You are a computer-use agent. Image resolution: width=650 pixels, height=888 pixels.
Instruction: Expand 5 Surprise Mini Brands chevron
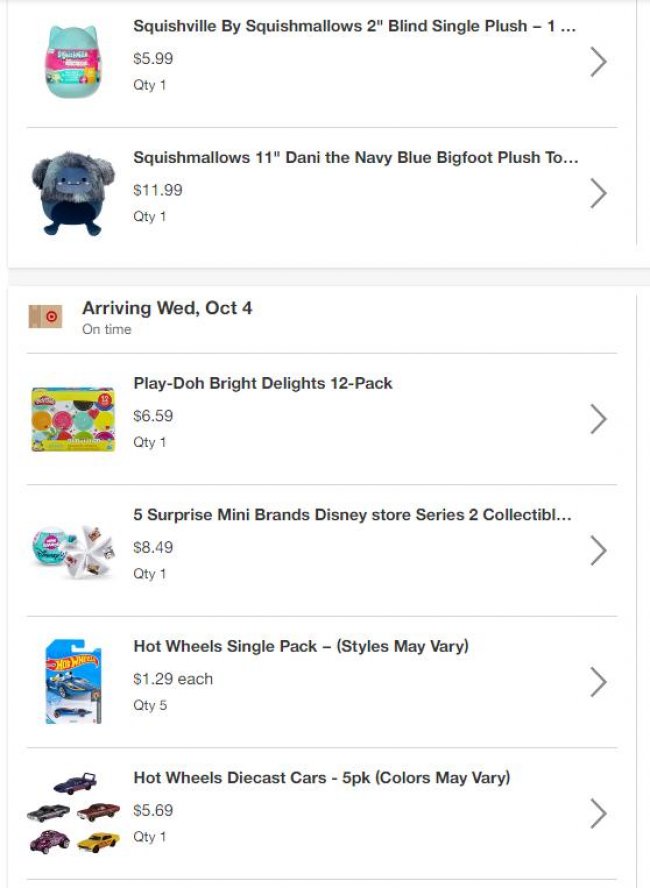(x=598, y=550)
